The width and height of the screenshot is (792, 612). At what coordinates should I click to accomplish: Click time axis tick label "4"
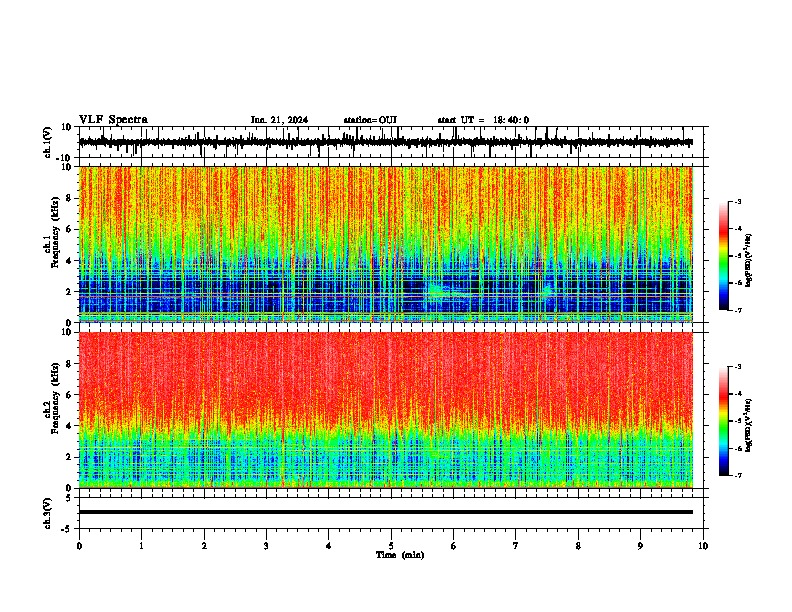[329, 546]
